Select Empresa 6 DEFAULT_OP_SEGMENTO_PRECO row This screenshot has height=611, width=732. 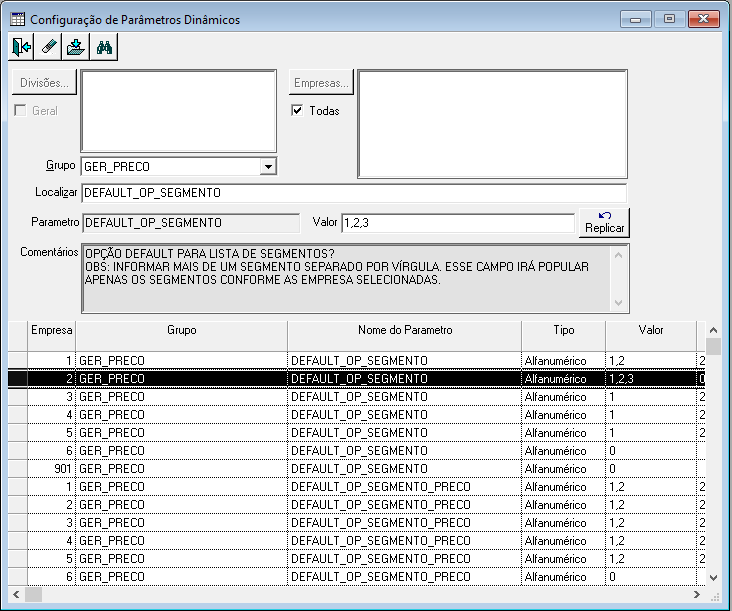click(357, 576)
